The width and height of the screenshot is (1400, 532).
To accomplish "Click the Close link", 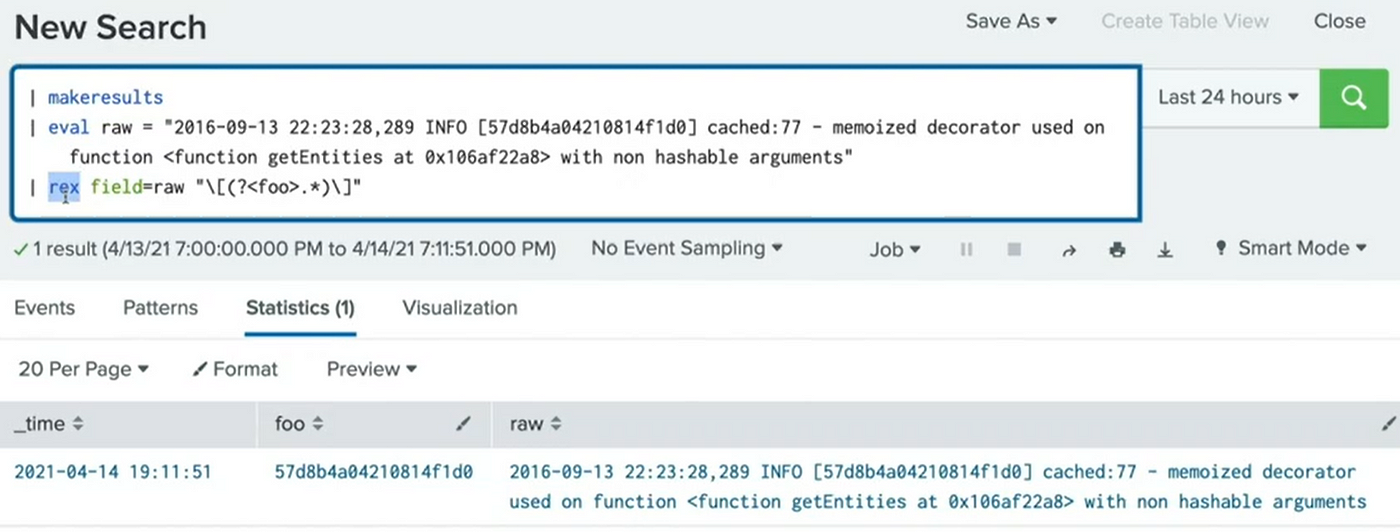I will tap(1339, 21).
